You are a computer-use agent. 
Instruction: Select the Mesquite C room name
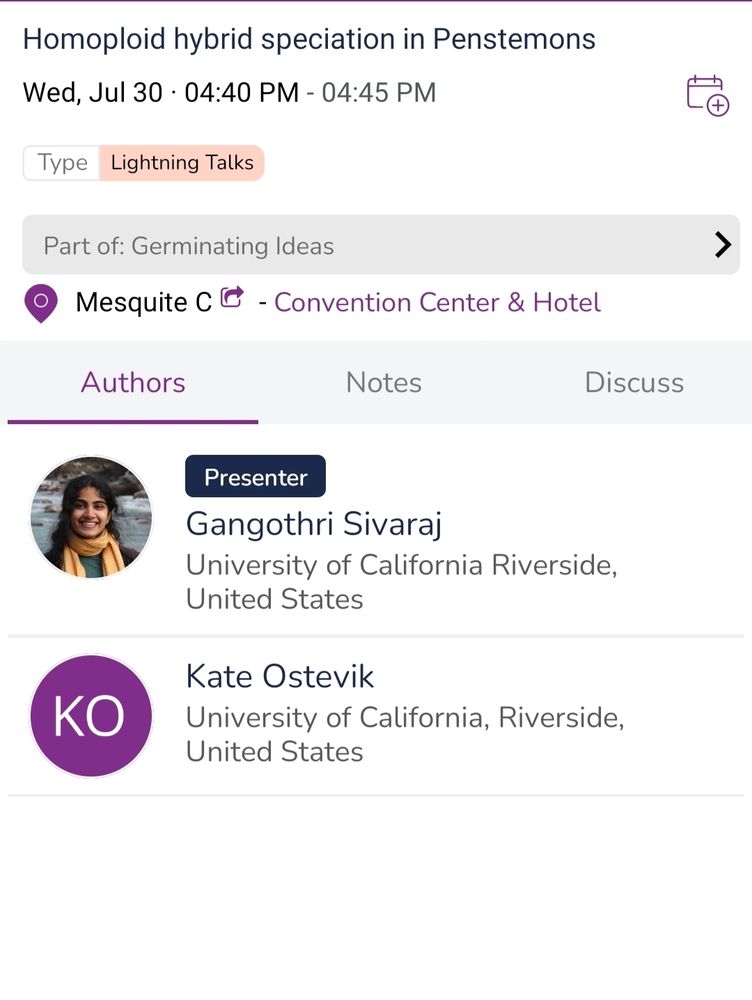(x=144, y=302)
